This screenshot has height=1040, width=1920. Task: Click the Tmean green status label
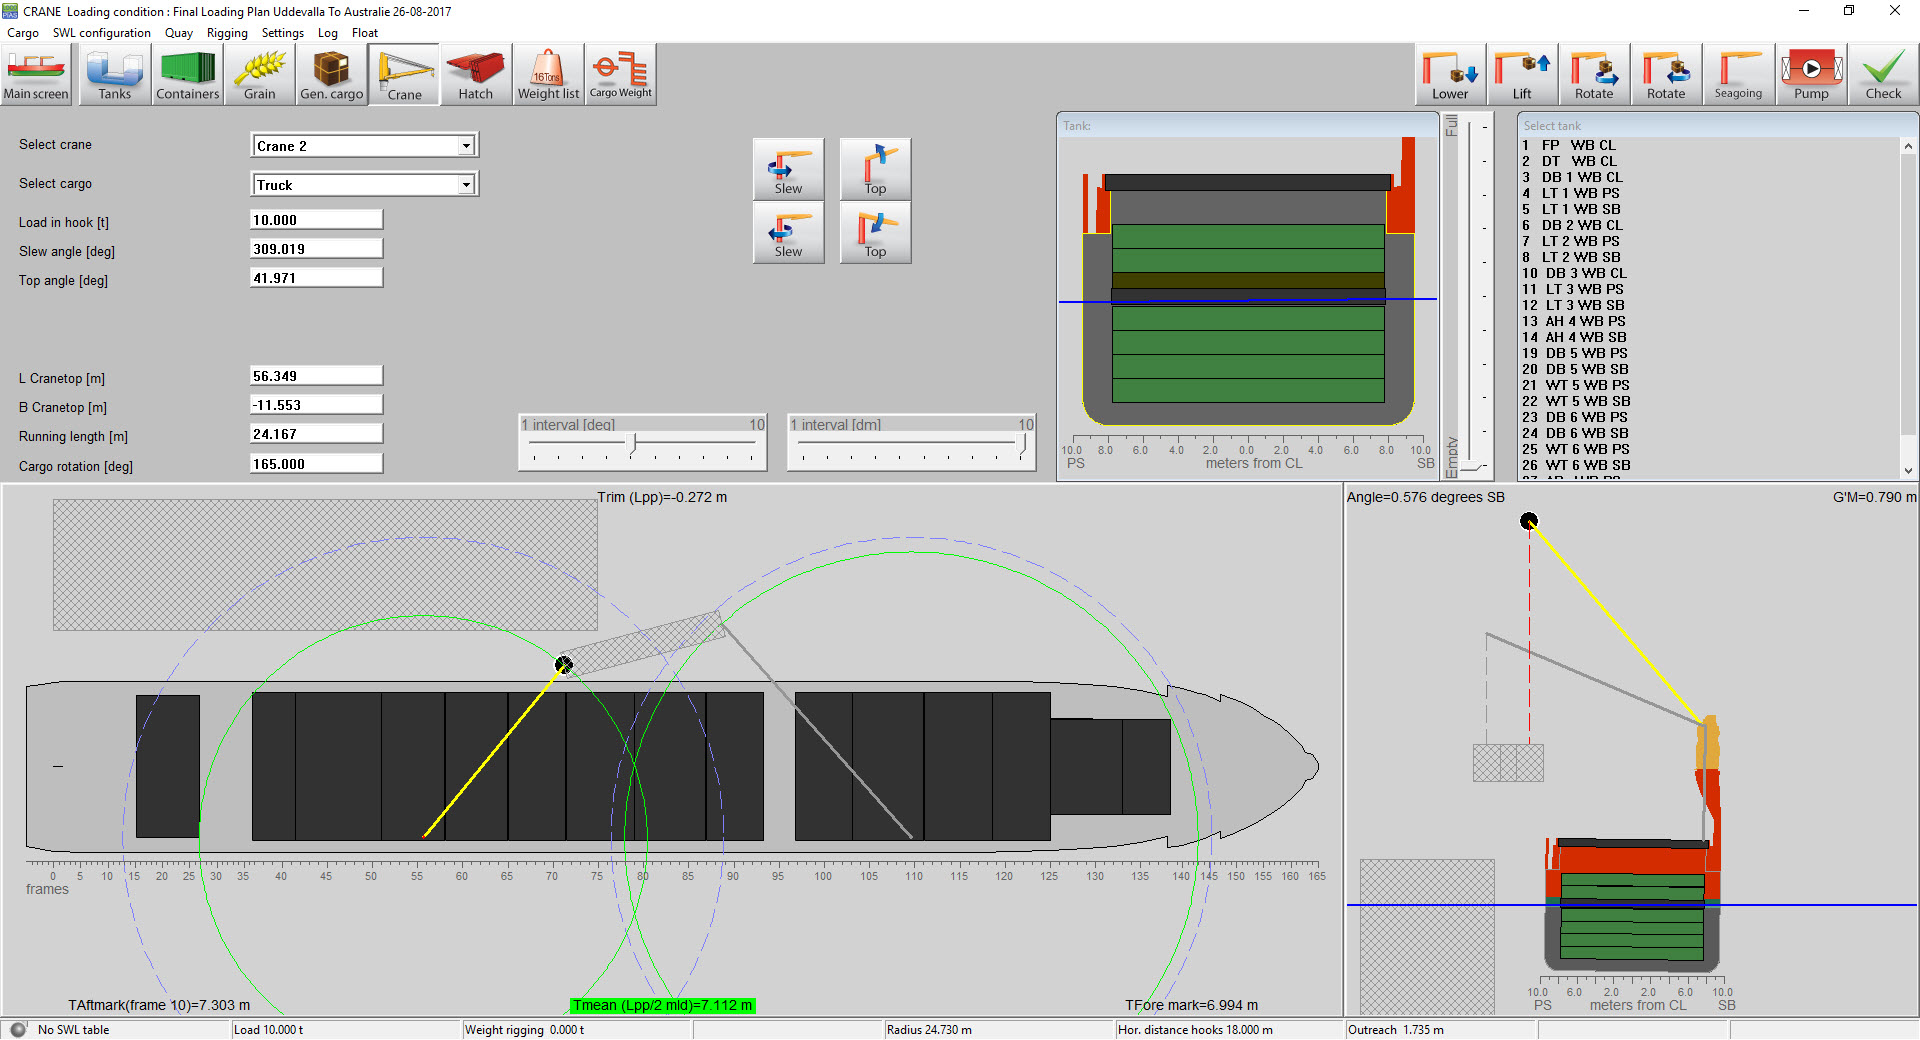662,1005
